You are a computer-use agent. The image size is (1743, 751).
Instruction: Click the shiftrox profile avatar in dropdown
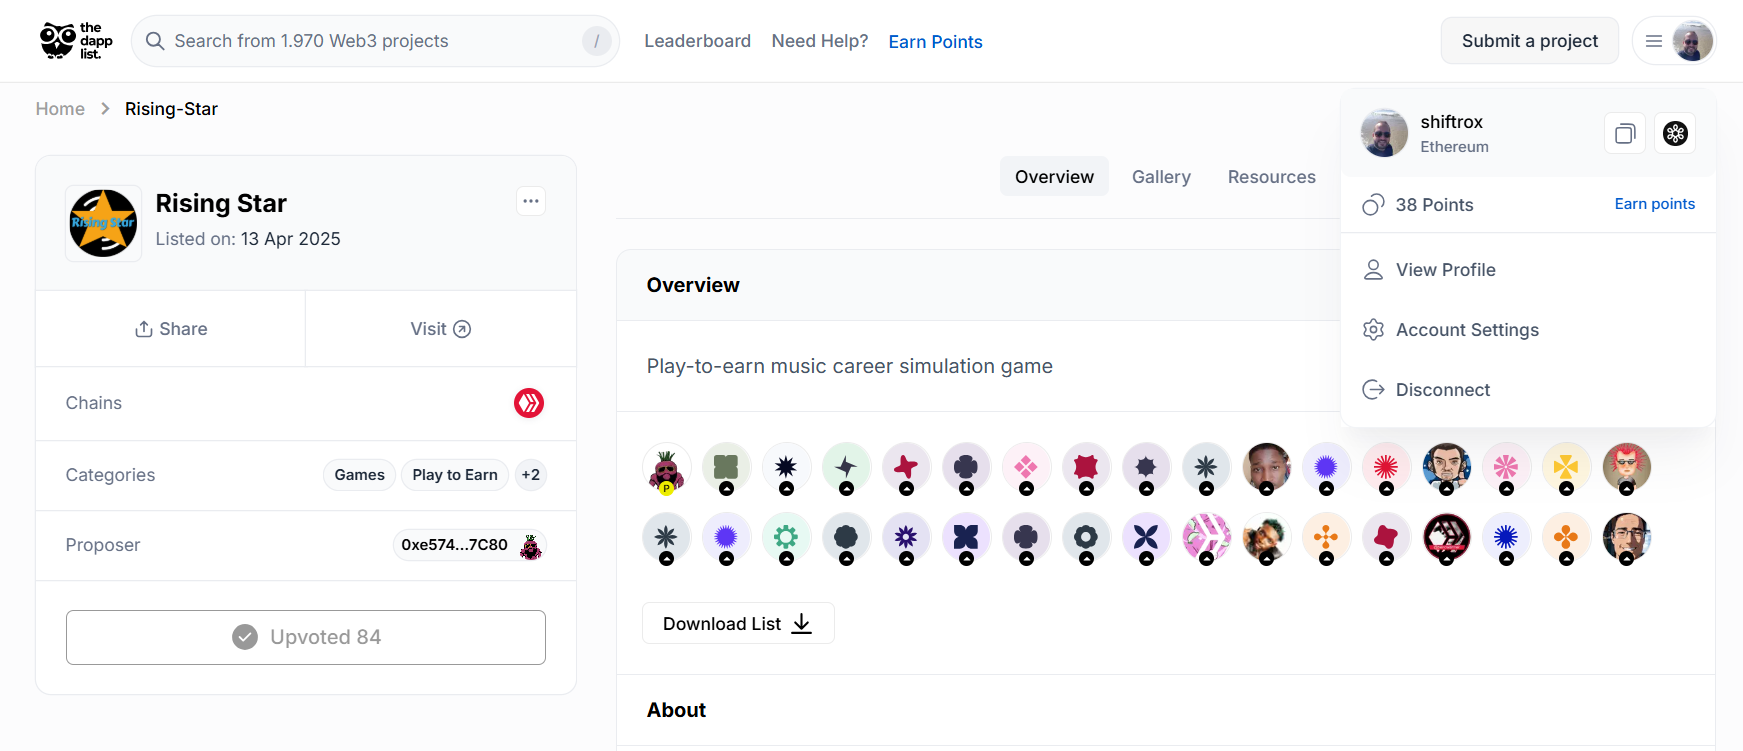(1384, 133)
